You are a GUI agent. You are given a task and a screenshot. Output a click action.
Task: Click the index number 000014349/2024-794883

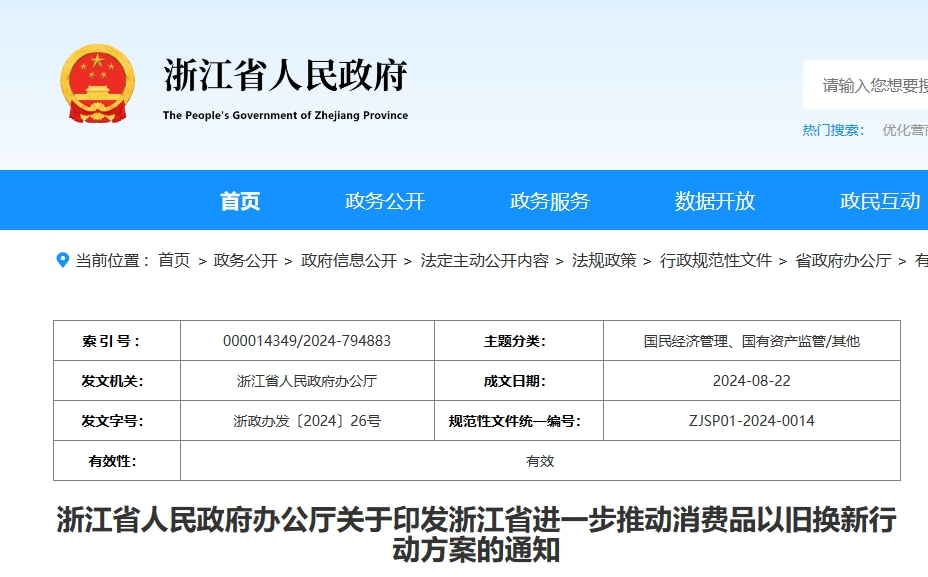(x=307, y=341)
